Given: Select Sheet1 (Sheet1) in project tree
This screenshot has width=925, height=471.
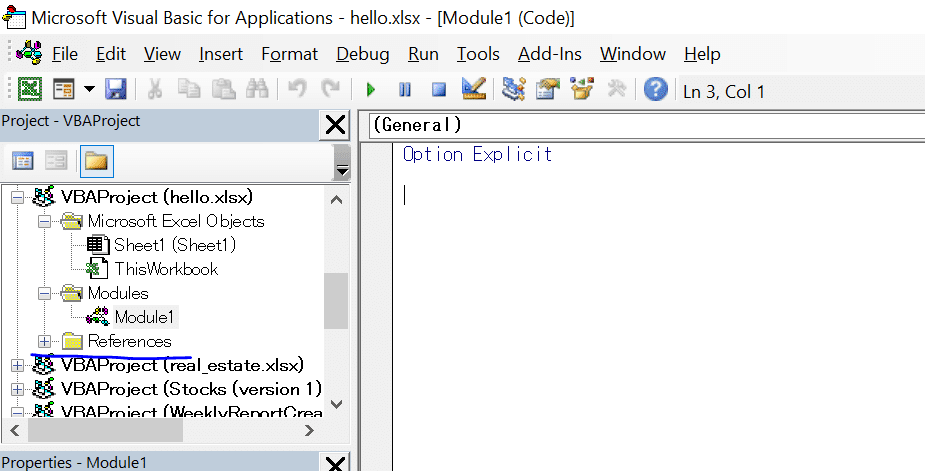Looking at the screenshot, I should point(175,244).
